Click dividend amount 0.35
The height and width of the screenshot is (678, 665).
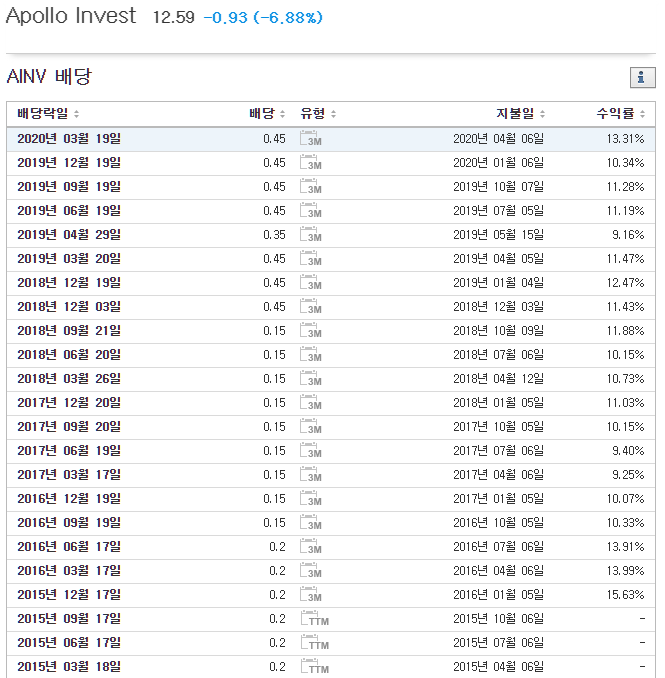[275, 235]
